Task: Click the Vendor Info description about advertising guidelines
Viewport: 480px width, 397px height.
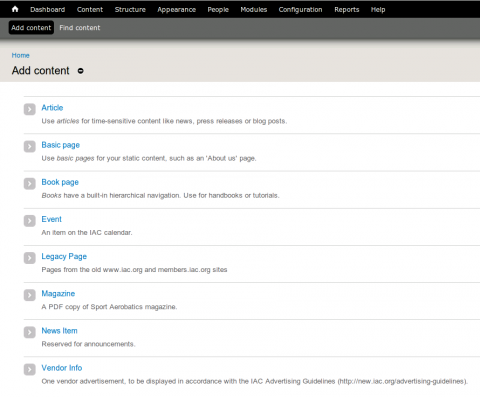Action: 255,381
